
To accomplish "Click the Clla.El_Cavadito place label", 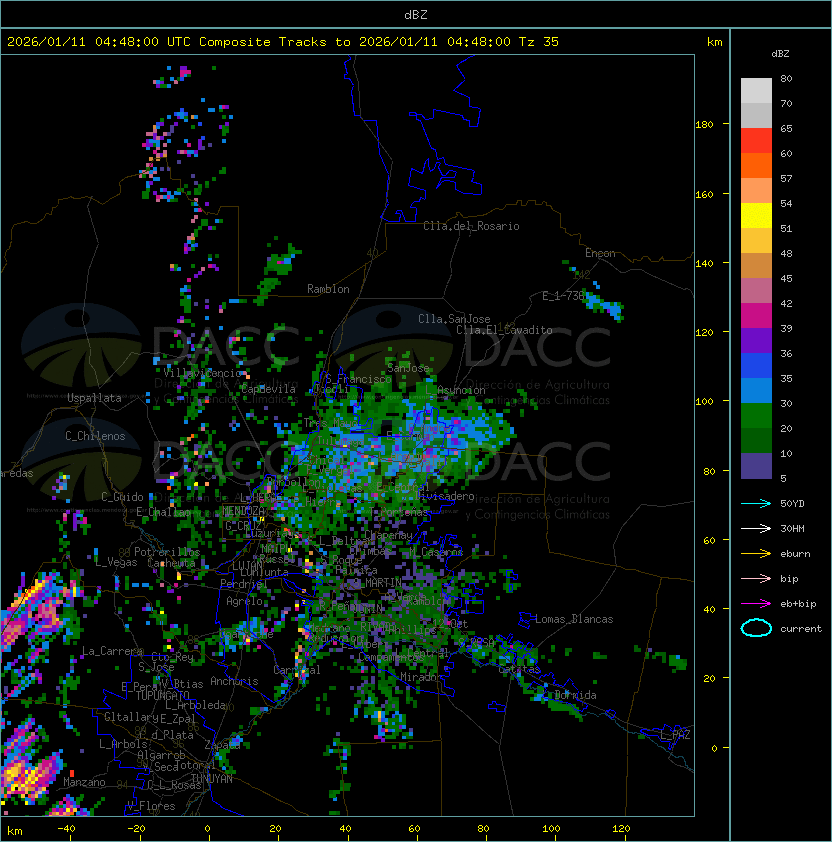I will [504, 330].
